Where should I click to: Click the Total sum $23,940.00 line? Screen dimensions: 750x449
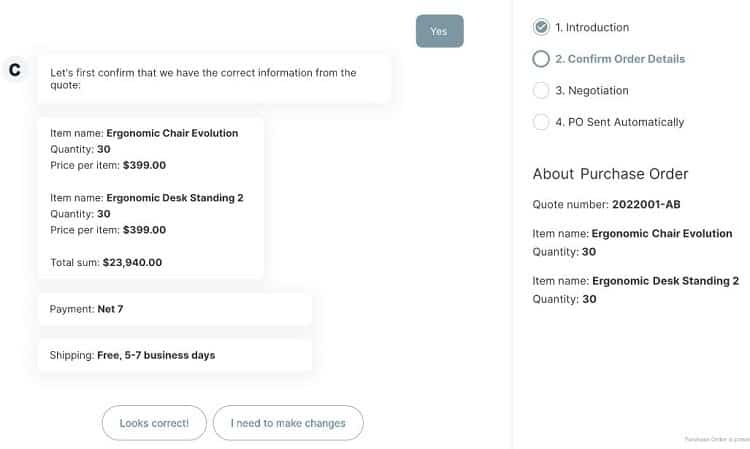106,263
